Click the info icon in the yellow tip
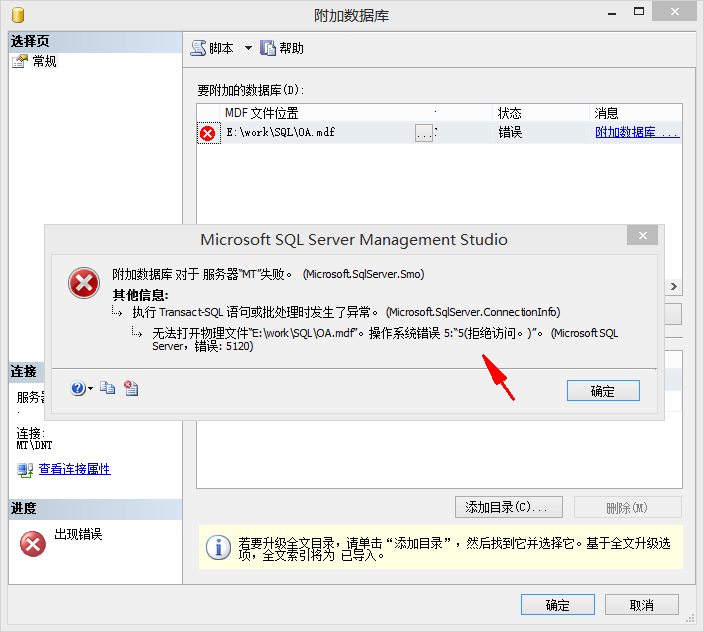The image size is (704, 632). point(218,547)
